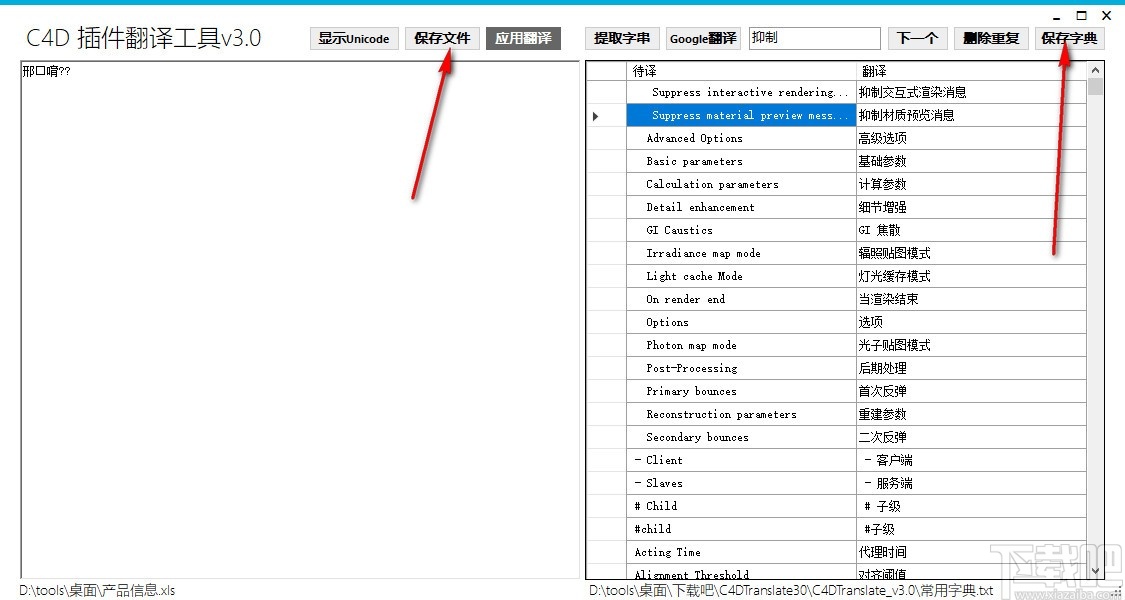The image size is (1125, 600).
Task: Select the 'Advanced Options' cell
Action: click(x=741, y=139)
